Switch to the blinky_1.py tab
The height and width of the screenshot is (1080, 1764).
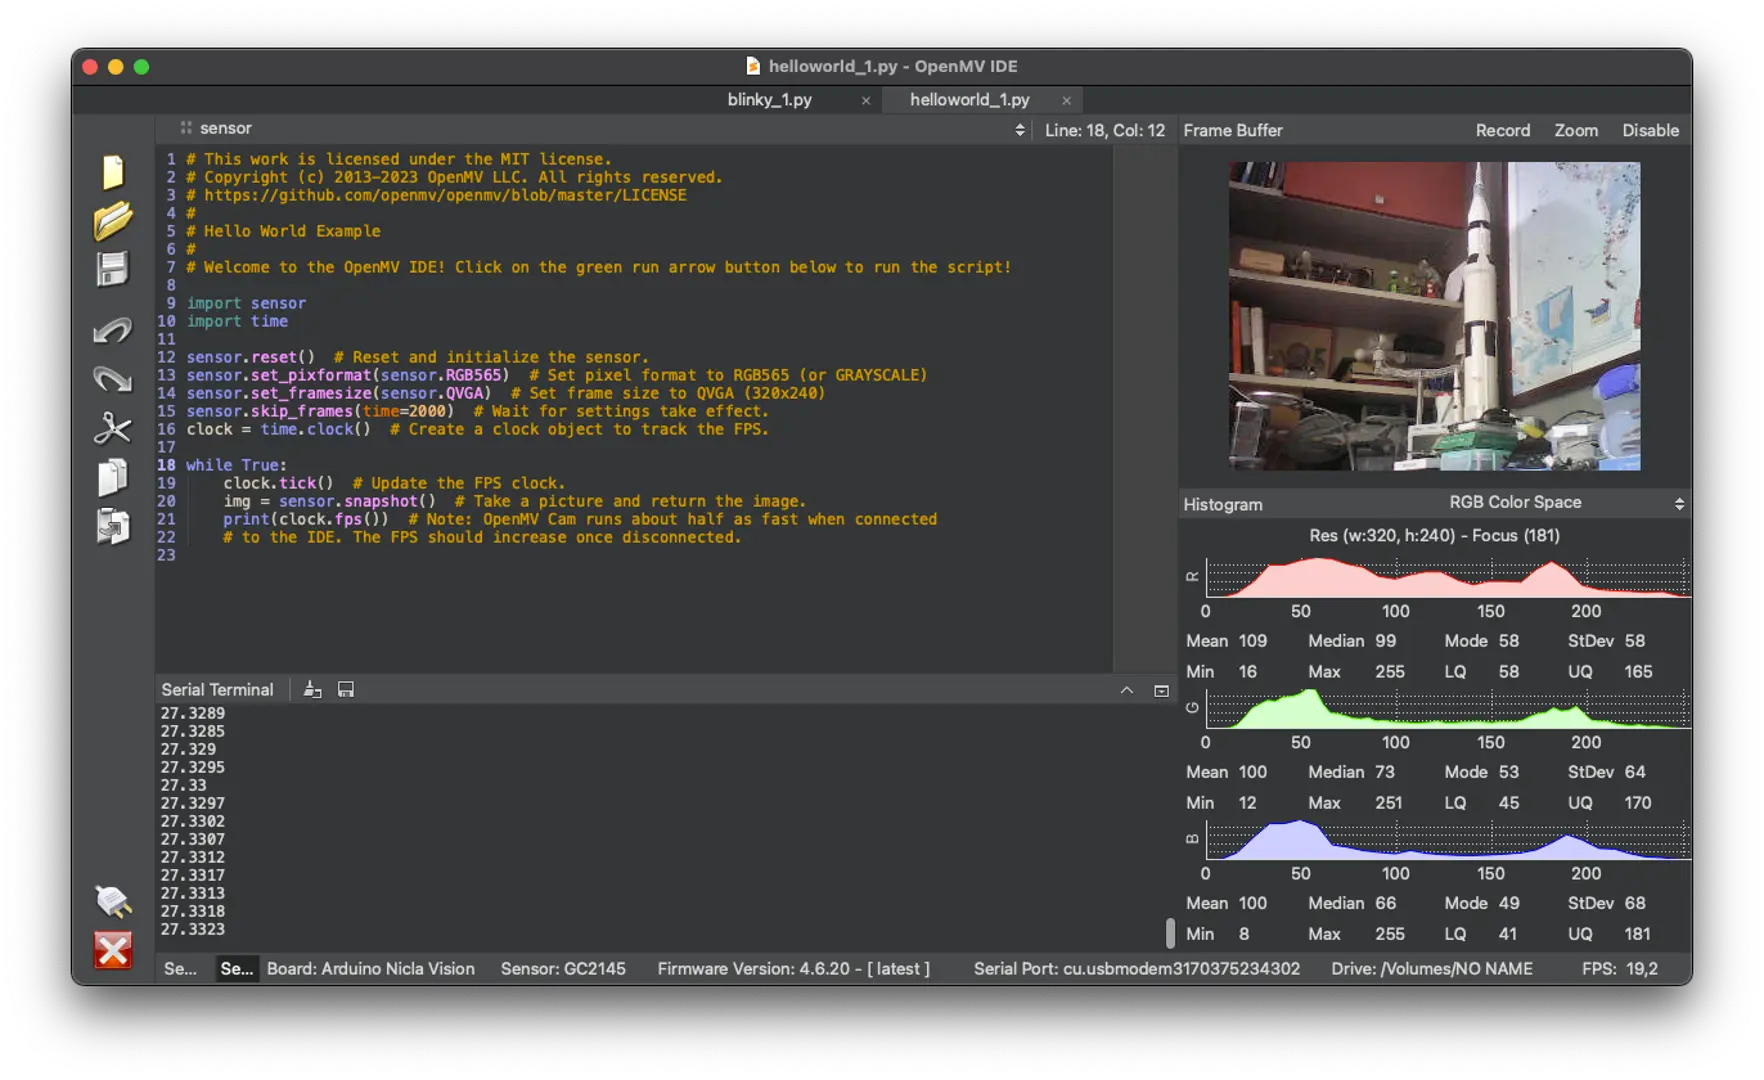click(x=769, y=100)
